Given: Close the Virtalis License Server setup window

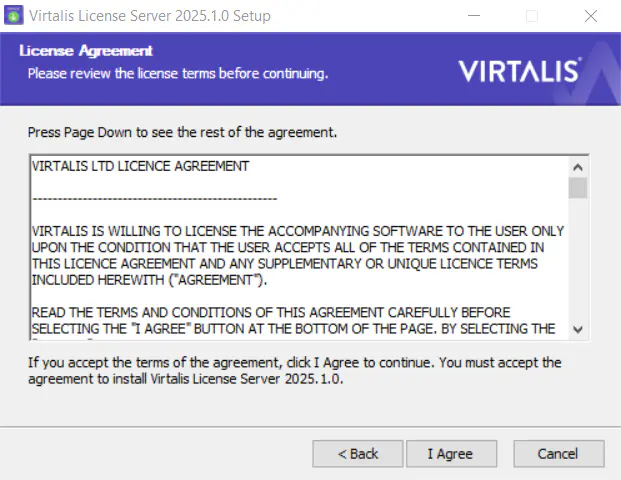Looking at the screenshot, I should [591, 16].
